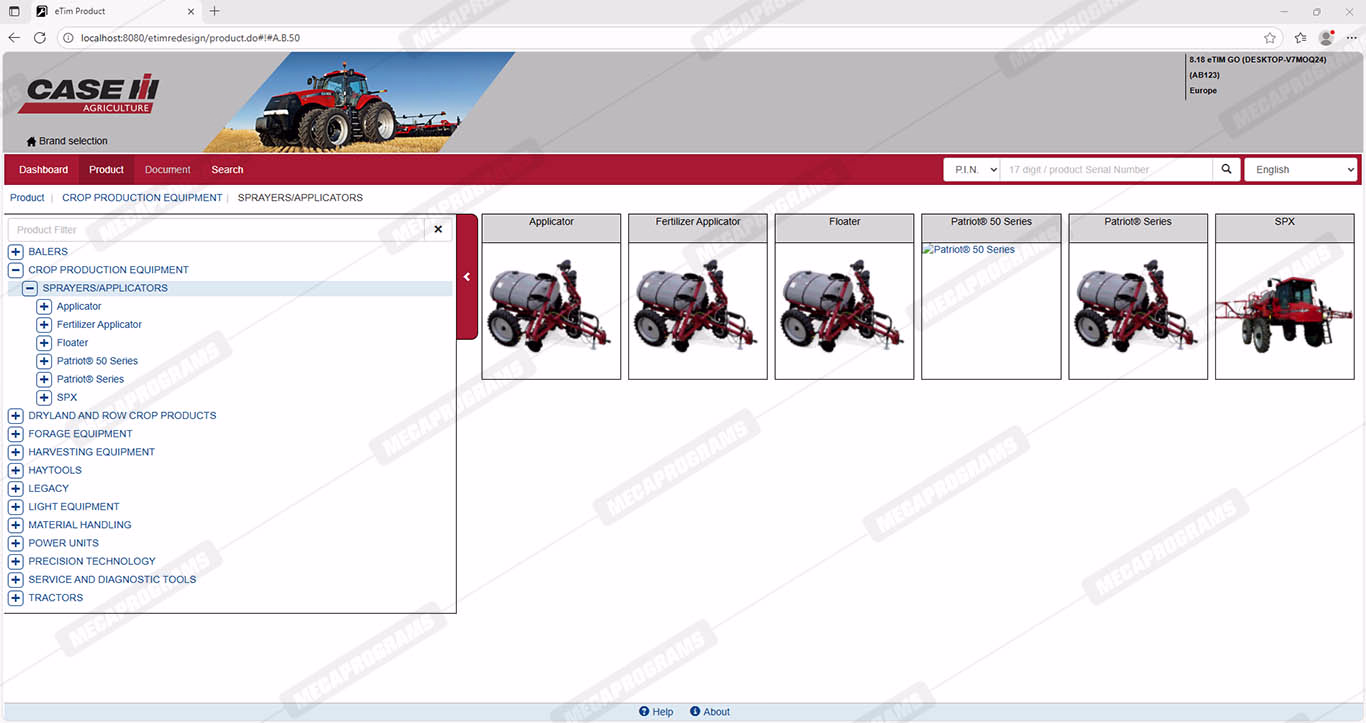
Task: Open the SPX sprayer thumbnail
Action: coord(1284,310)
